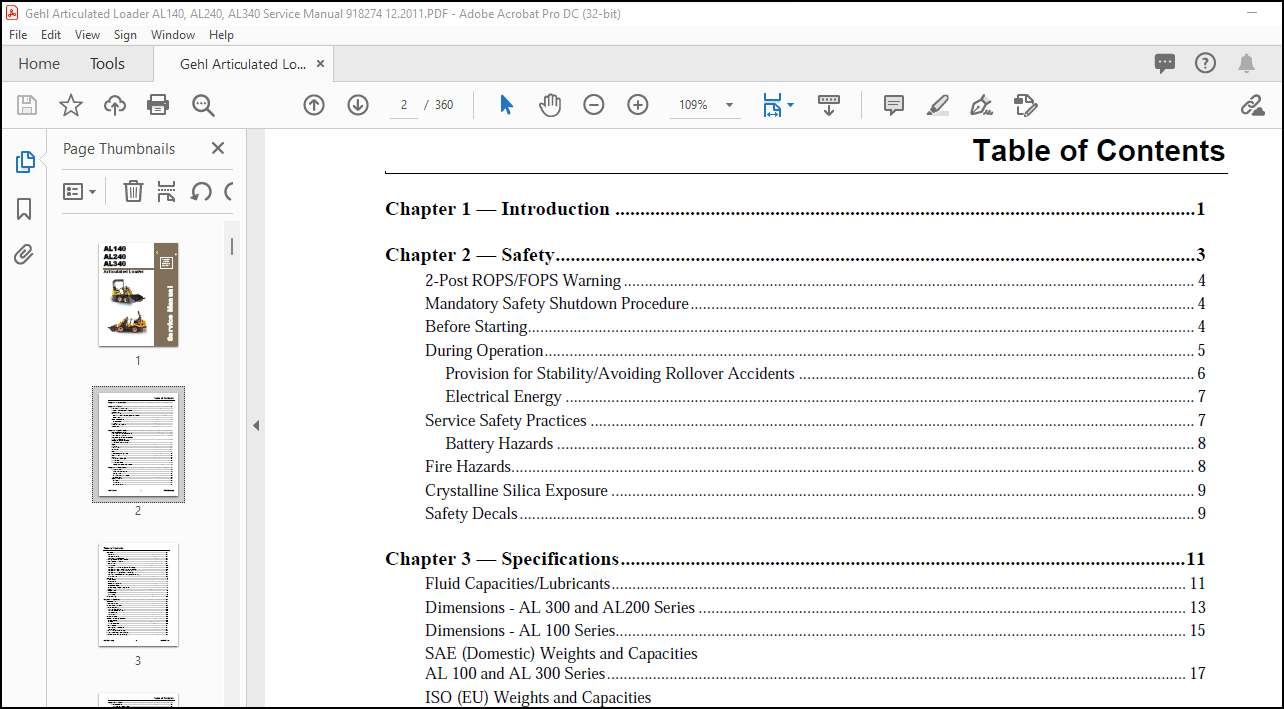The image size is (1284, 709).
Task: Open fit page scrolling options
Action: [778, 105]
